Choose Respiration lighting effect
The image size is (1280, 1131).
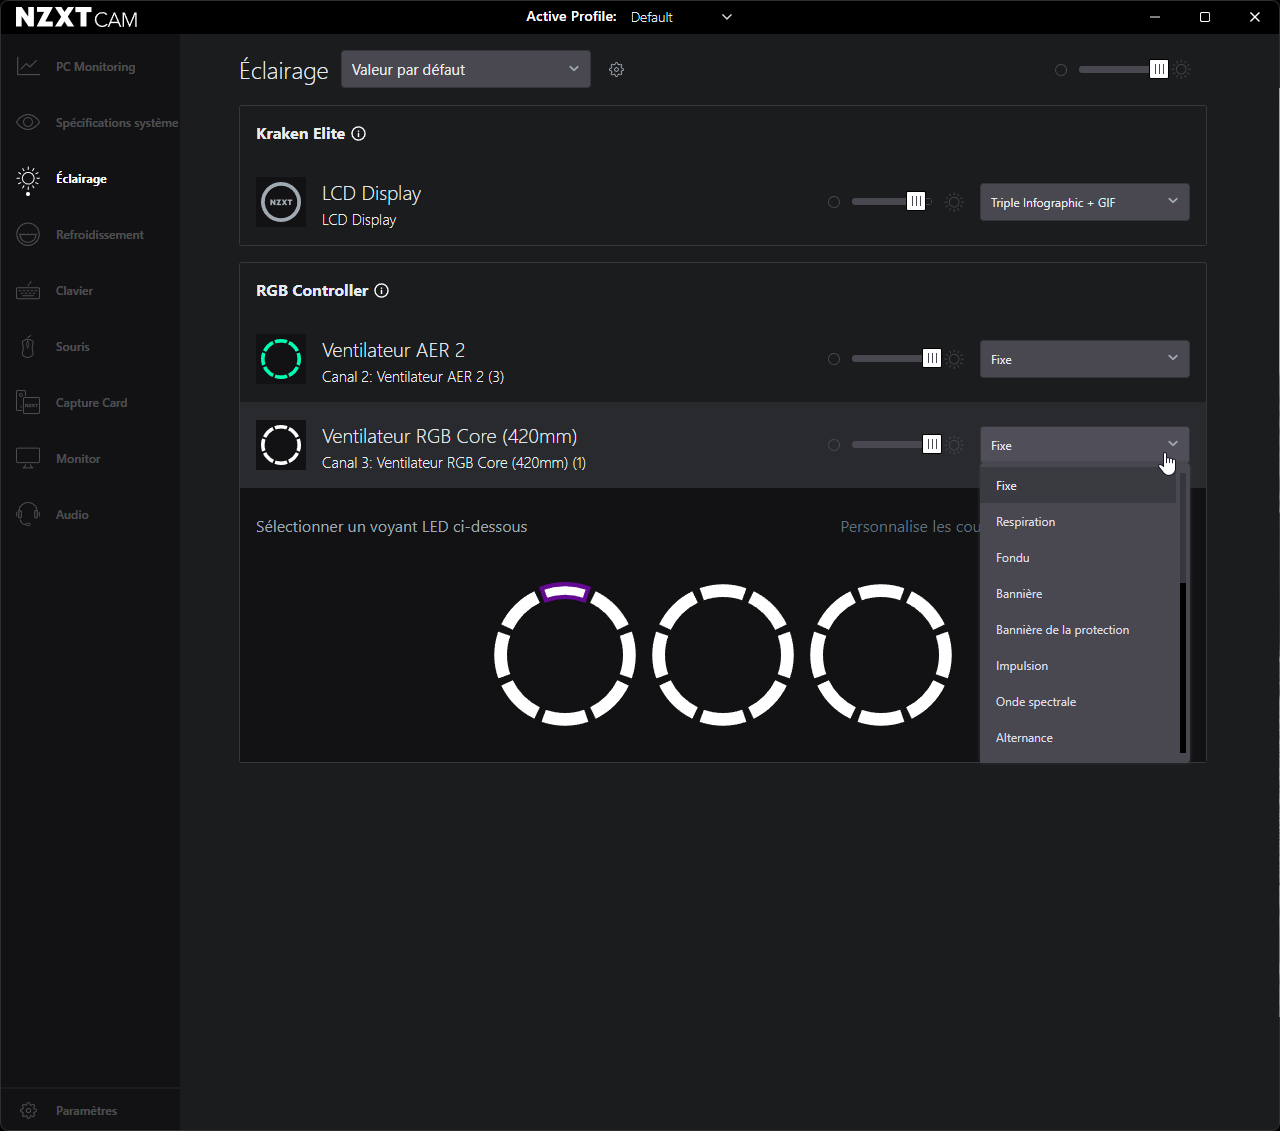coord(1080,522)
